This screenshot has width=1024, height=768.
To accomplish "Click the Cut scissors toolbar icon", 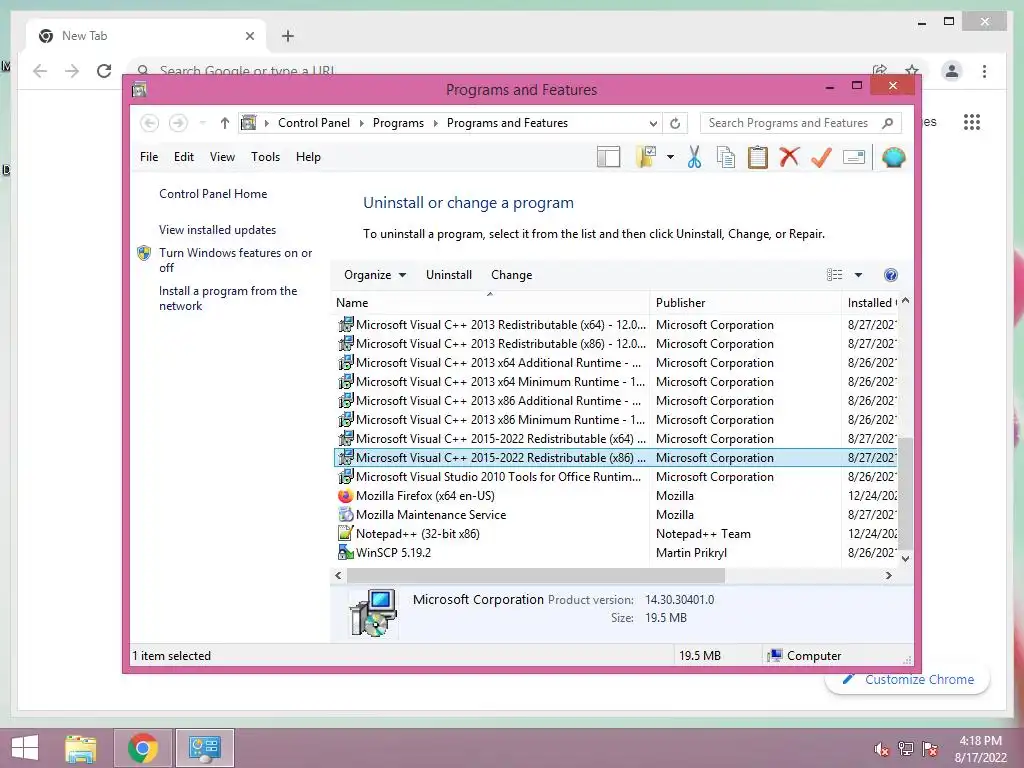I will pos(694,157).
